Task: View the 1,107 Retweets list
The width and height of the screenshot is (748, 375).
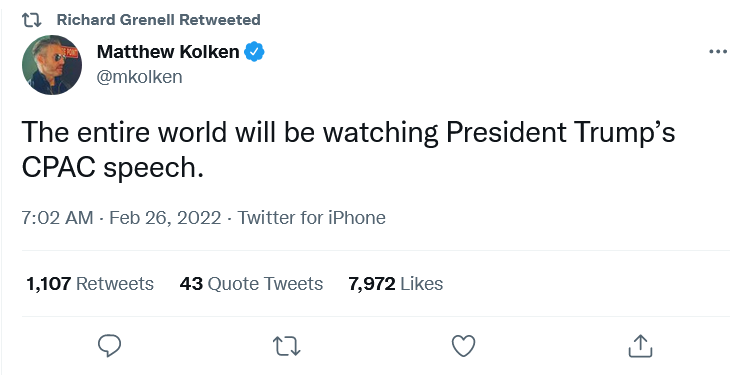Action: point(90,284)
